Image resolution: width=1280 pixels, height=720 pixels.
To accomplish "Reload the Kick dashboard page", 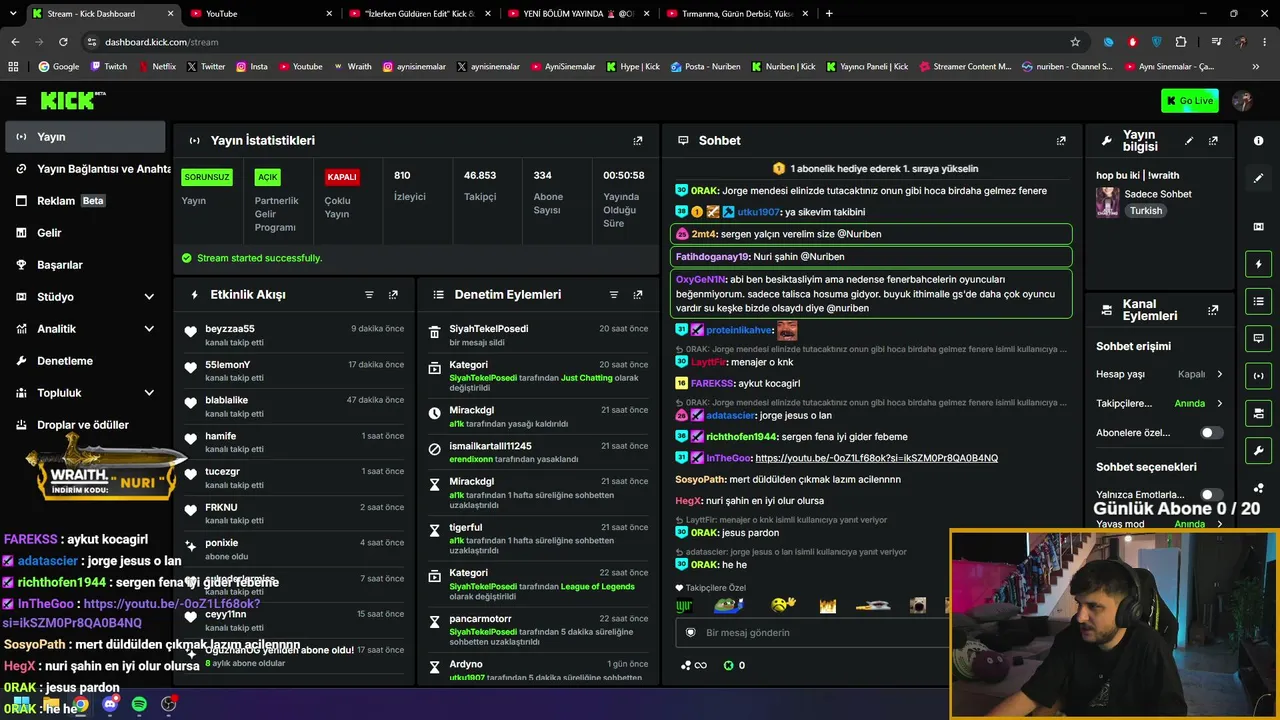I will 63,42.
